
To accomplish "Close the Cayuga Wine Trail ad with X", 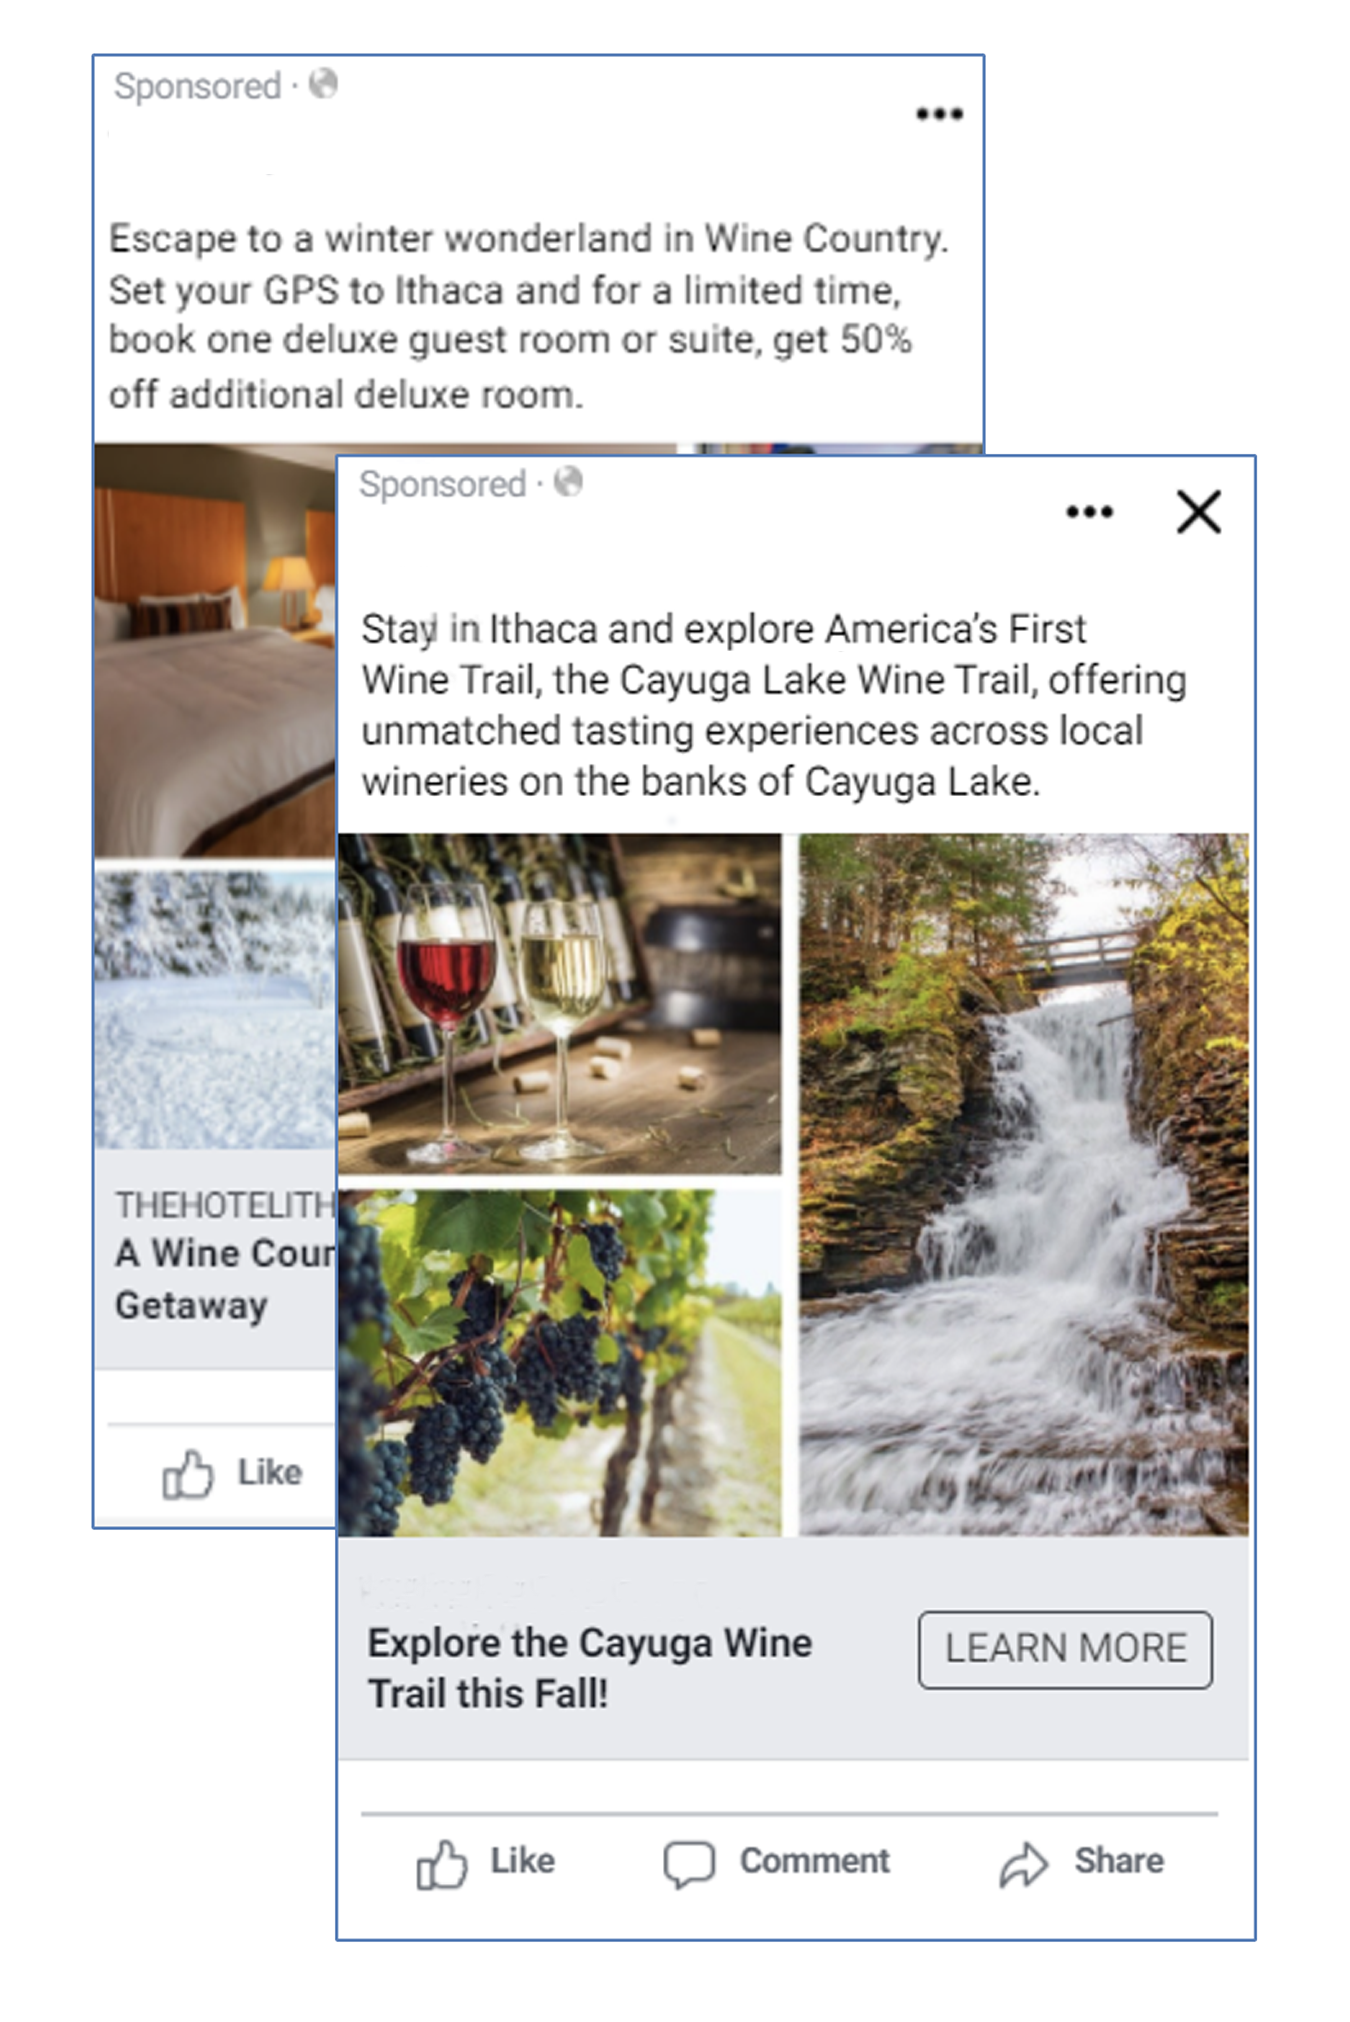I will tap(1198, 512).
